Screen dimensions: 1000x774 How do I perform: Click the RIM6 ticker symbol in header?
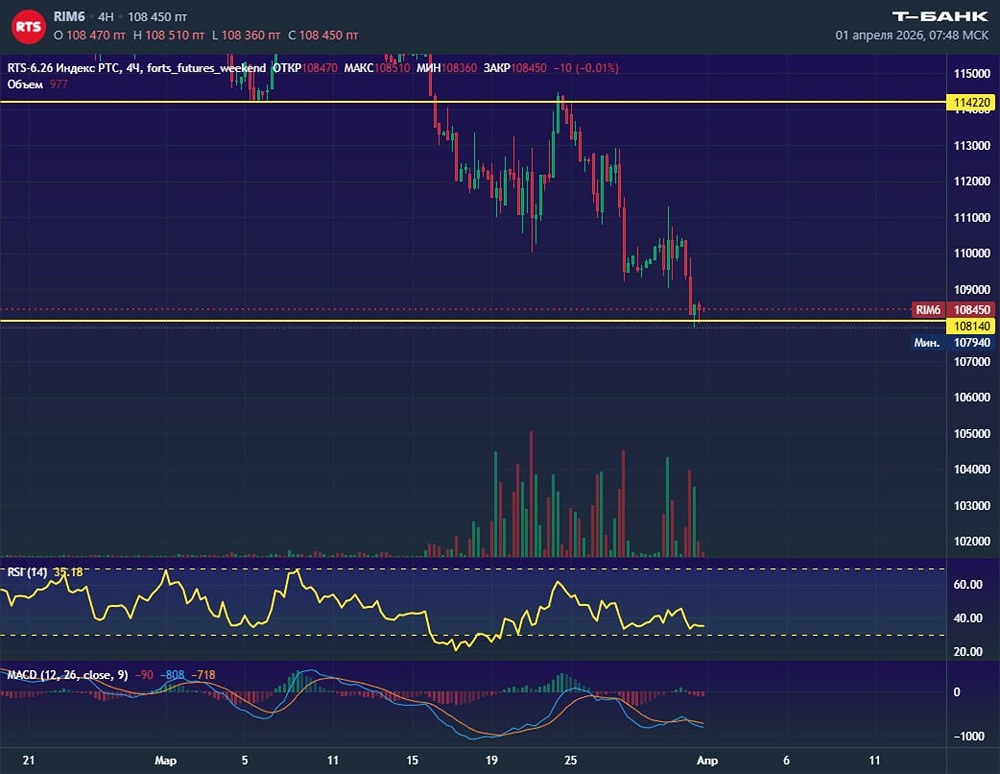(72, 17)
